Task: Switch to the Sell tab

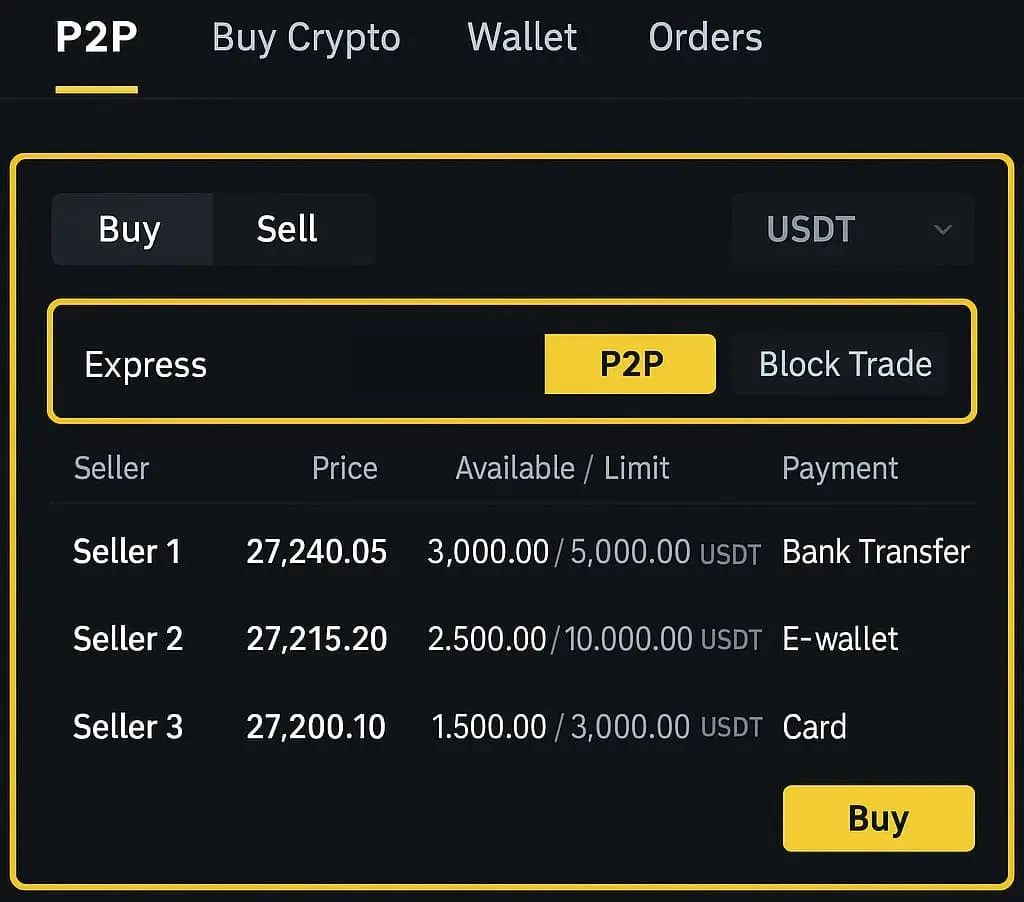Action: pos(287,229)
